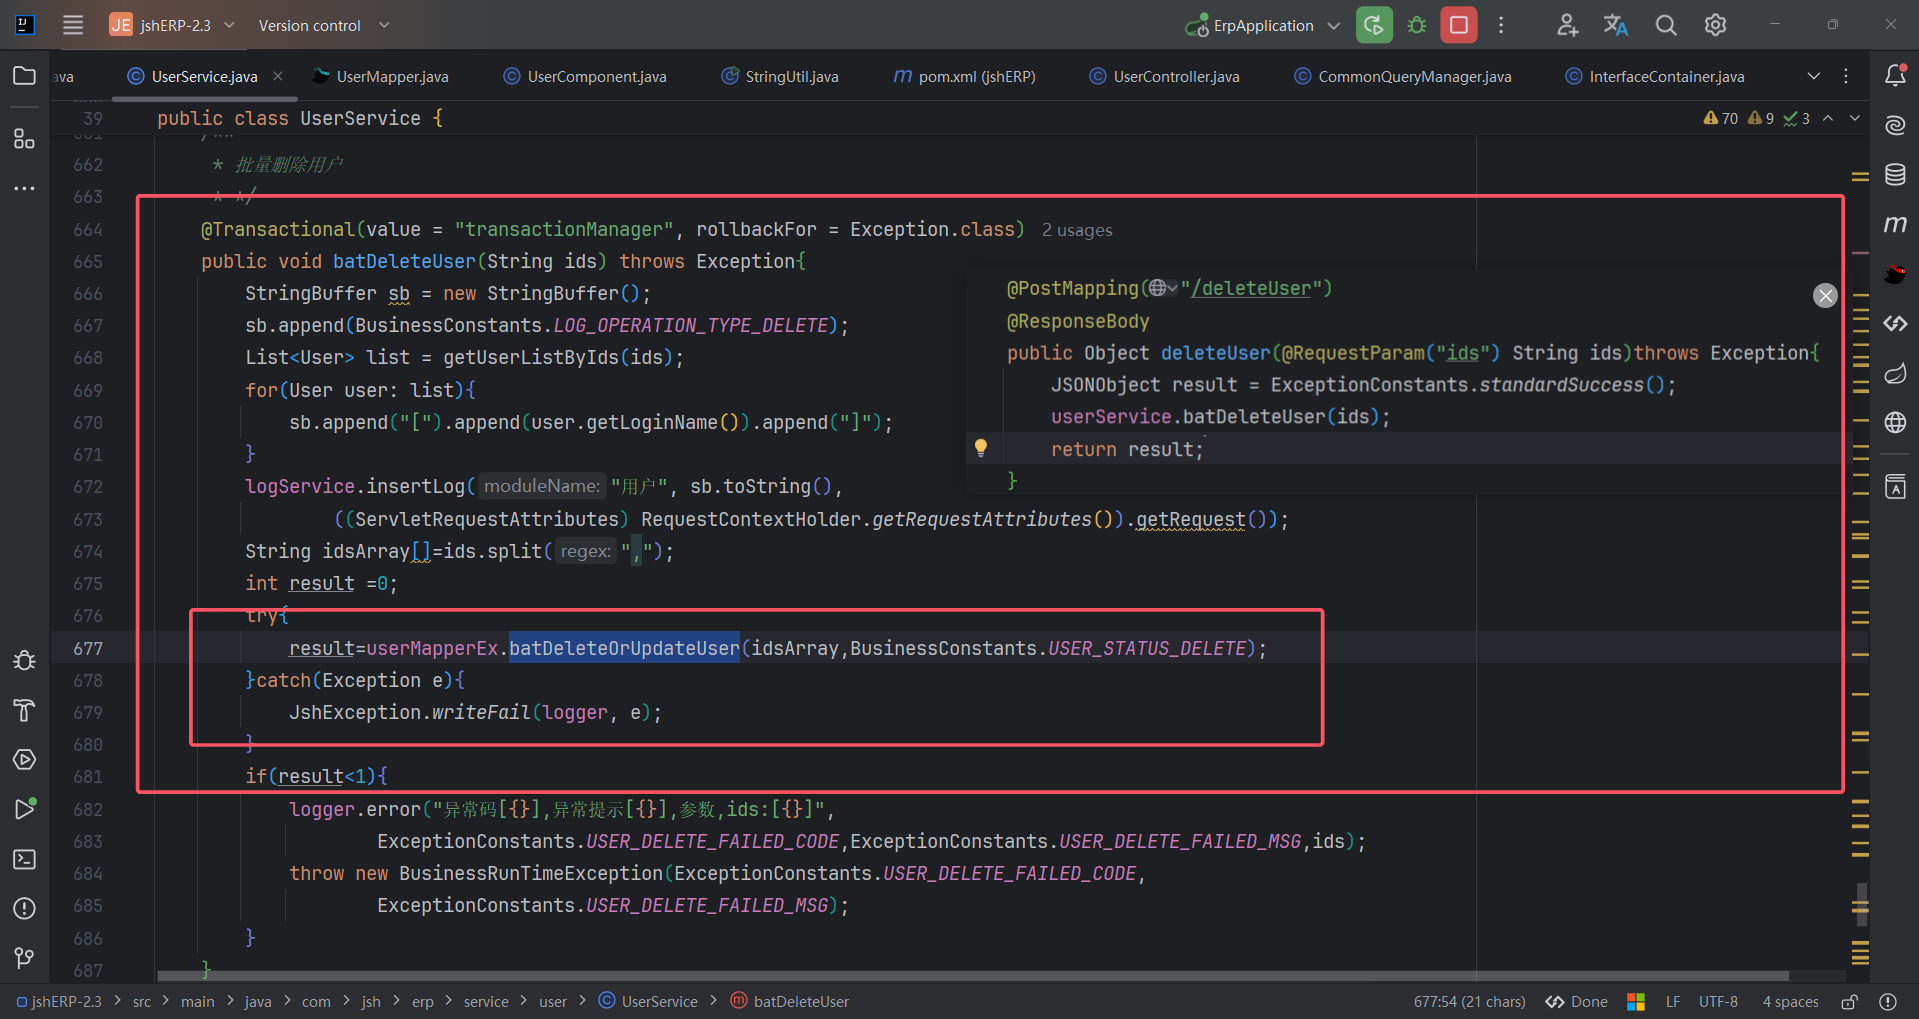Open the Notifications bell

point(1895,76)
